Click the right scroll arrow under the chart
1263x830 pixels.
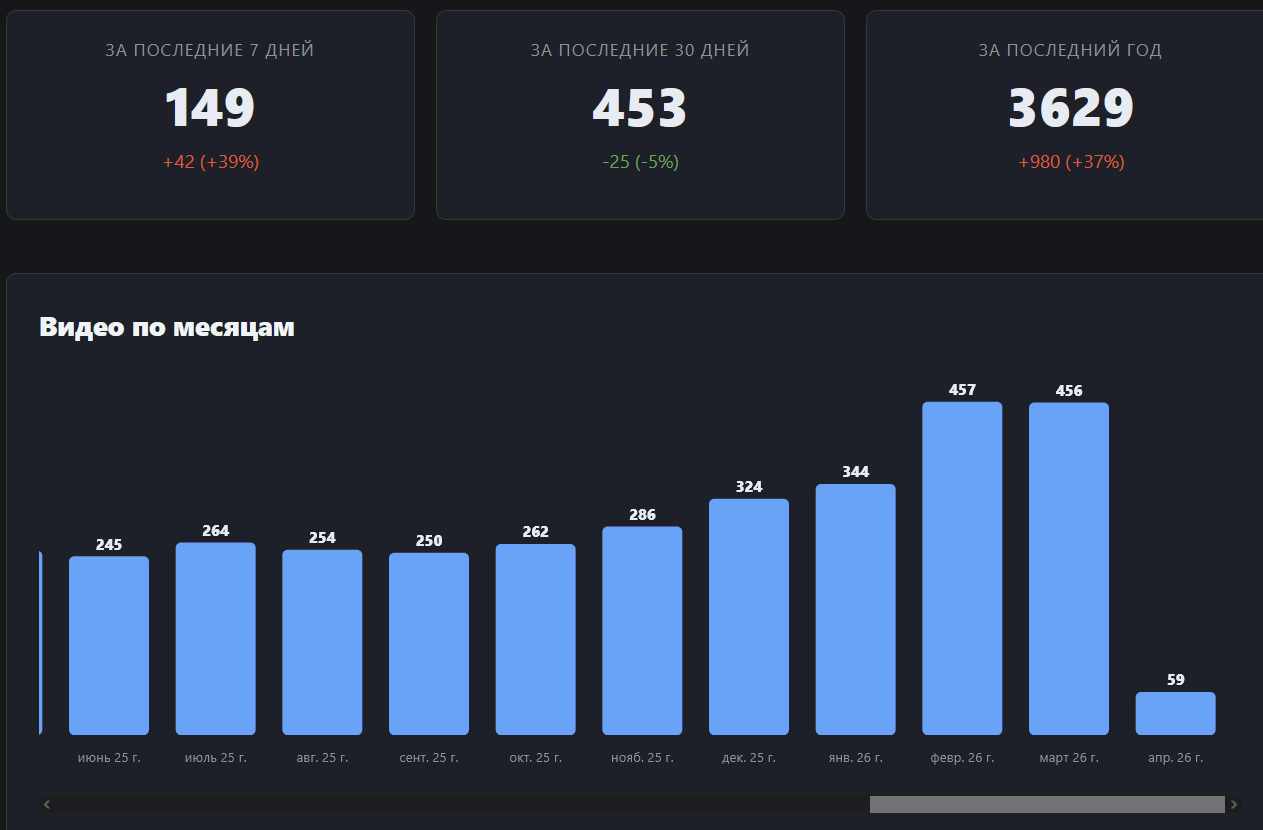pos(1233,804)
